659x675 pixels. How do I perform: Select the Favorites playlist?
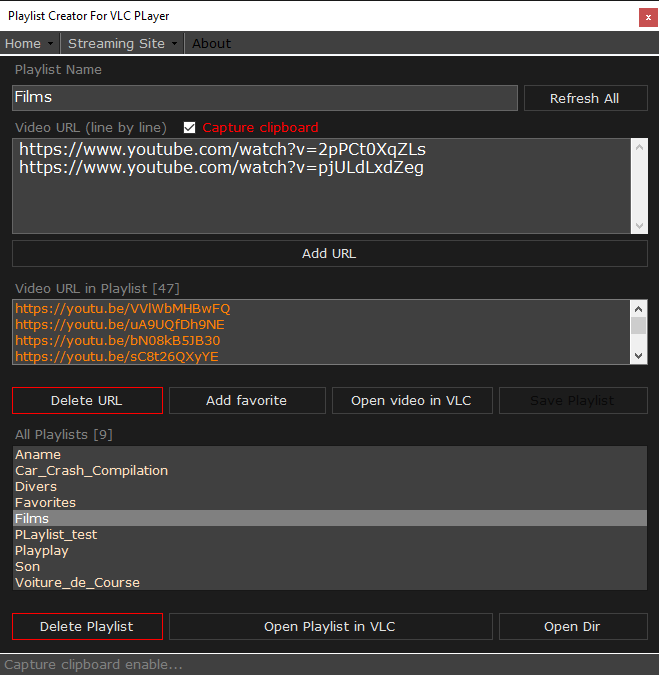tap(330, 502)
